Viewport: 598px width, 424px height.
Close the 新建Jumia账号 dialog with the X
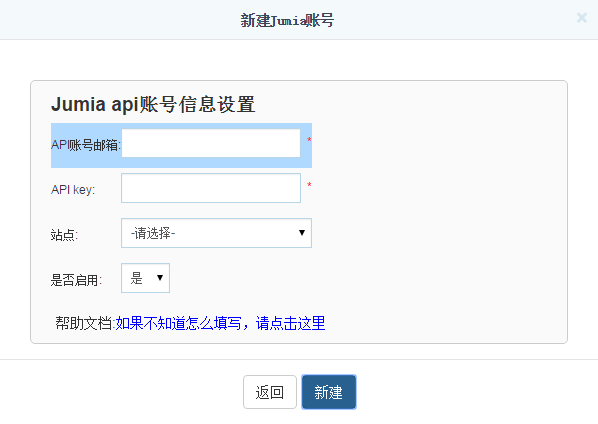click(582, 18)
